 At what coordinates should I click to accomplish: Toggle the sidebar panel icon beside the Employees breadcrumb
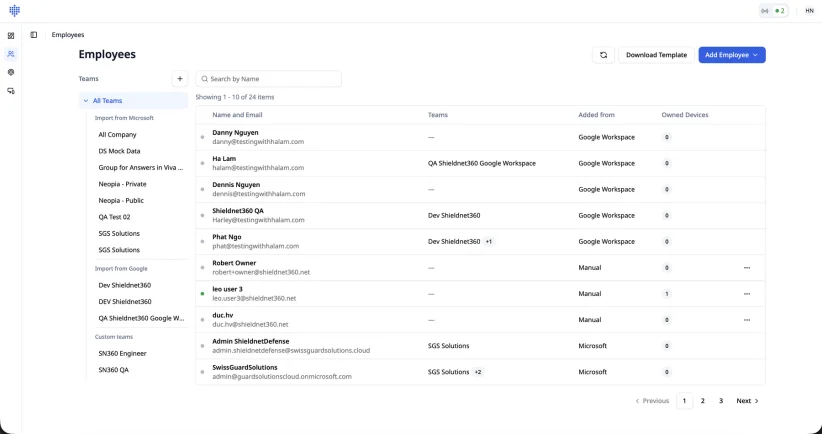click(x=34, y=35)
